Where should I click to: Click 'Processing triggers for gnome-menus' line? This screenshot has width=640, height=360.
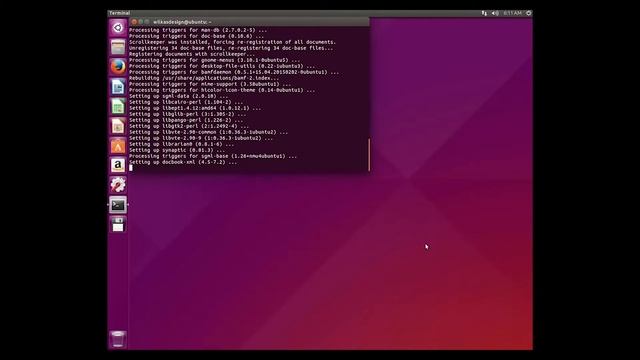[216, 60]
